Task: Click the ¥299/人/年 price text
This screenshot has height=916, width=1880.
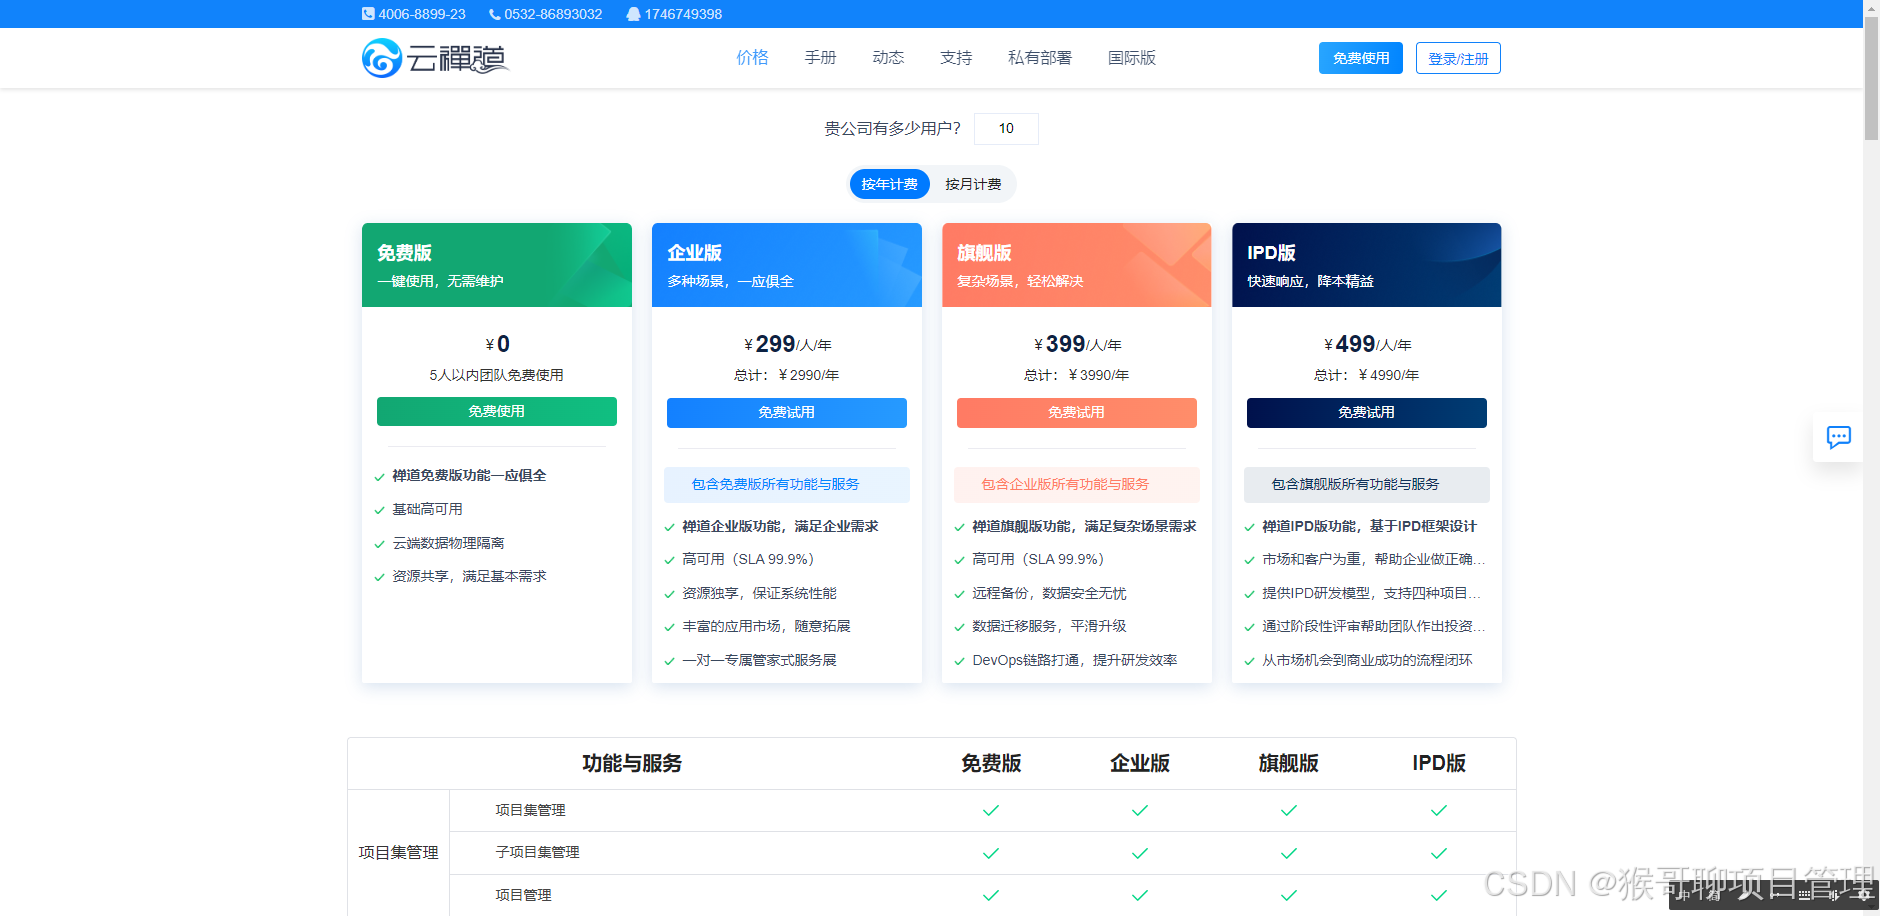Action: tap(787, 344)
